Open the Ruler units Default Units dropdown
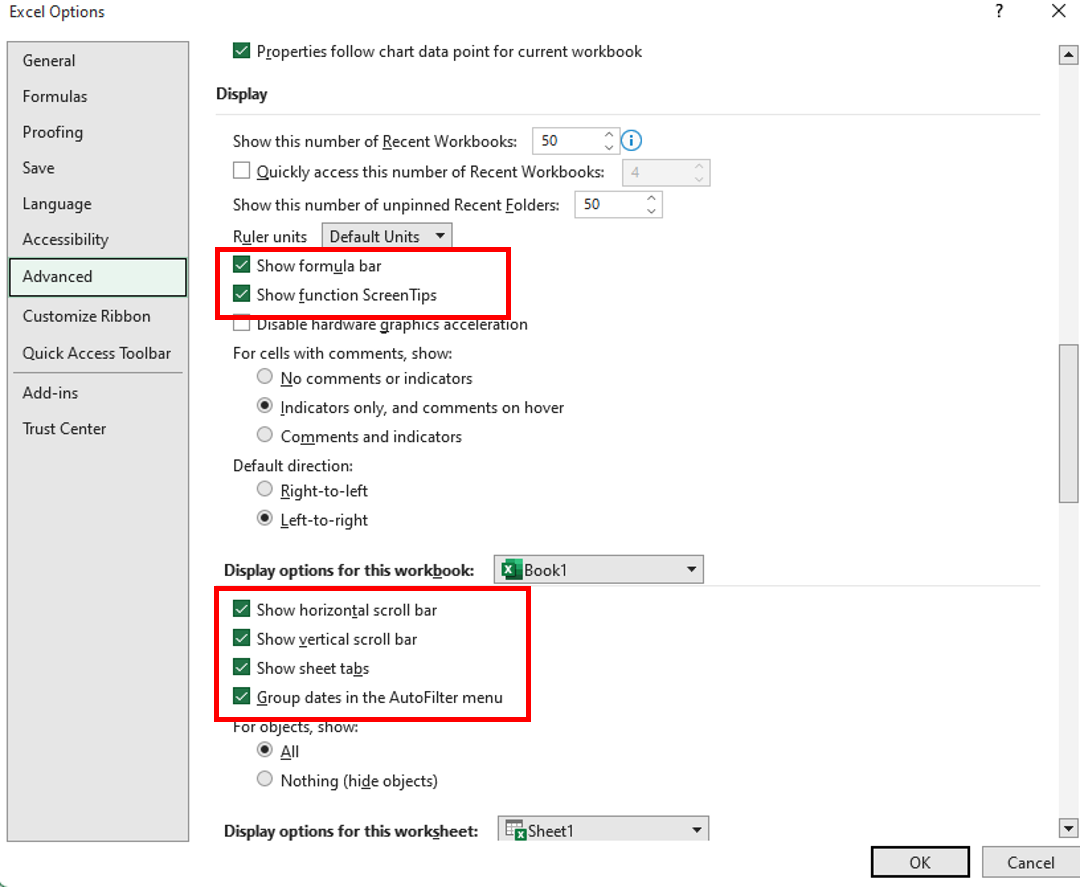Viewport: 1080px width, 888px height. pyautogui.click(x=387, y=236)
